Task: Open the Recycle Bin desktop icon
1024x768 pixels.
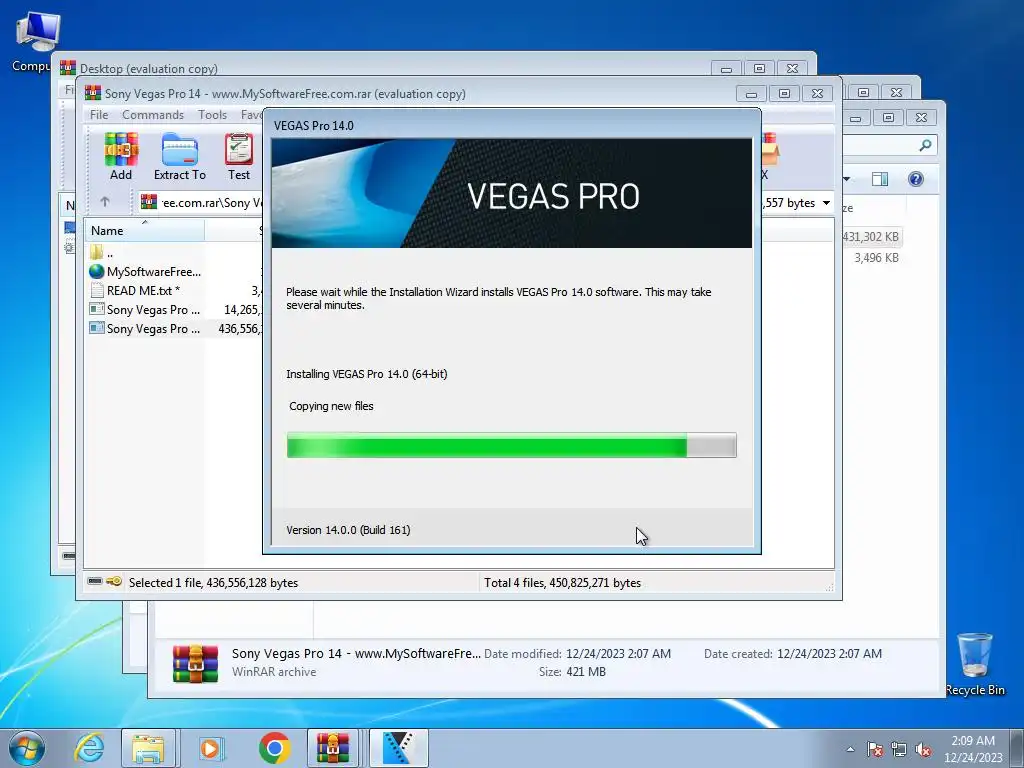Action: (975, 663)
